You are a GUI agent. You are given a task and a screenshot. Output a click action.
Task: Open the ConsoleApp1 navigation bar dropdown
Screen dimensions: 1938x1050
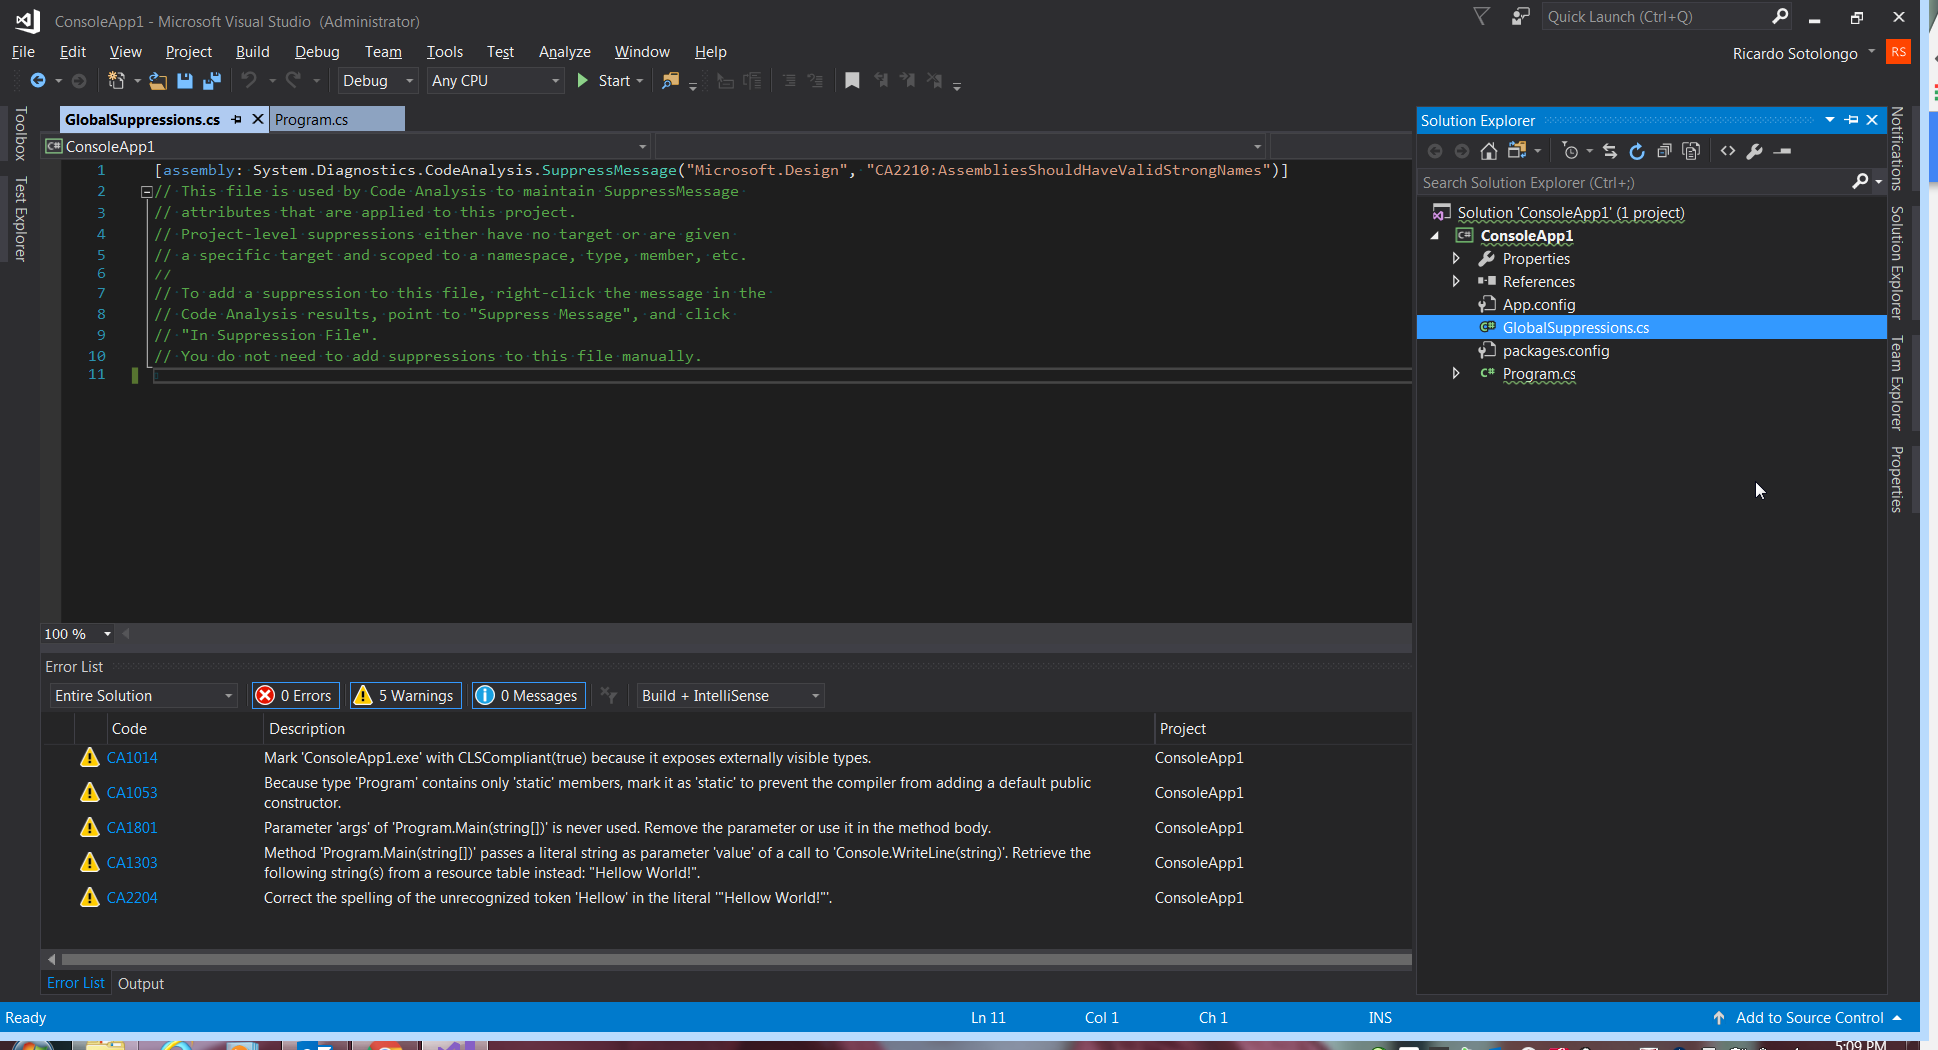coord(643,146)
